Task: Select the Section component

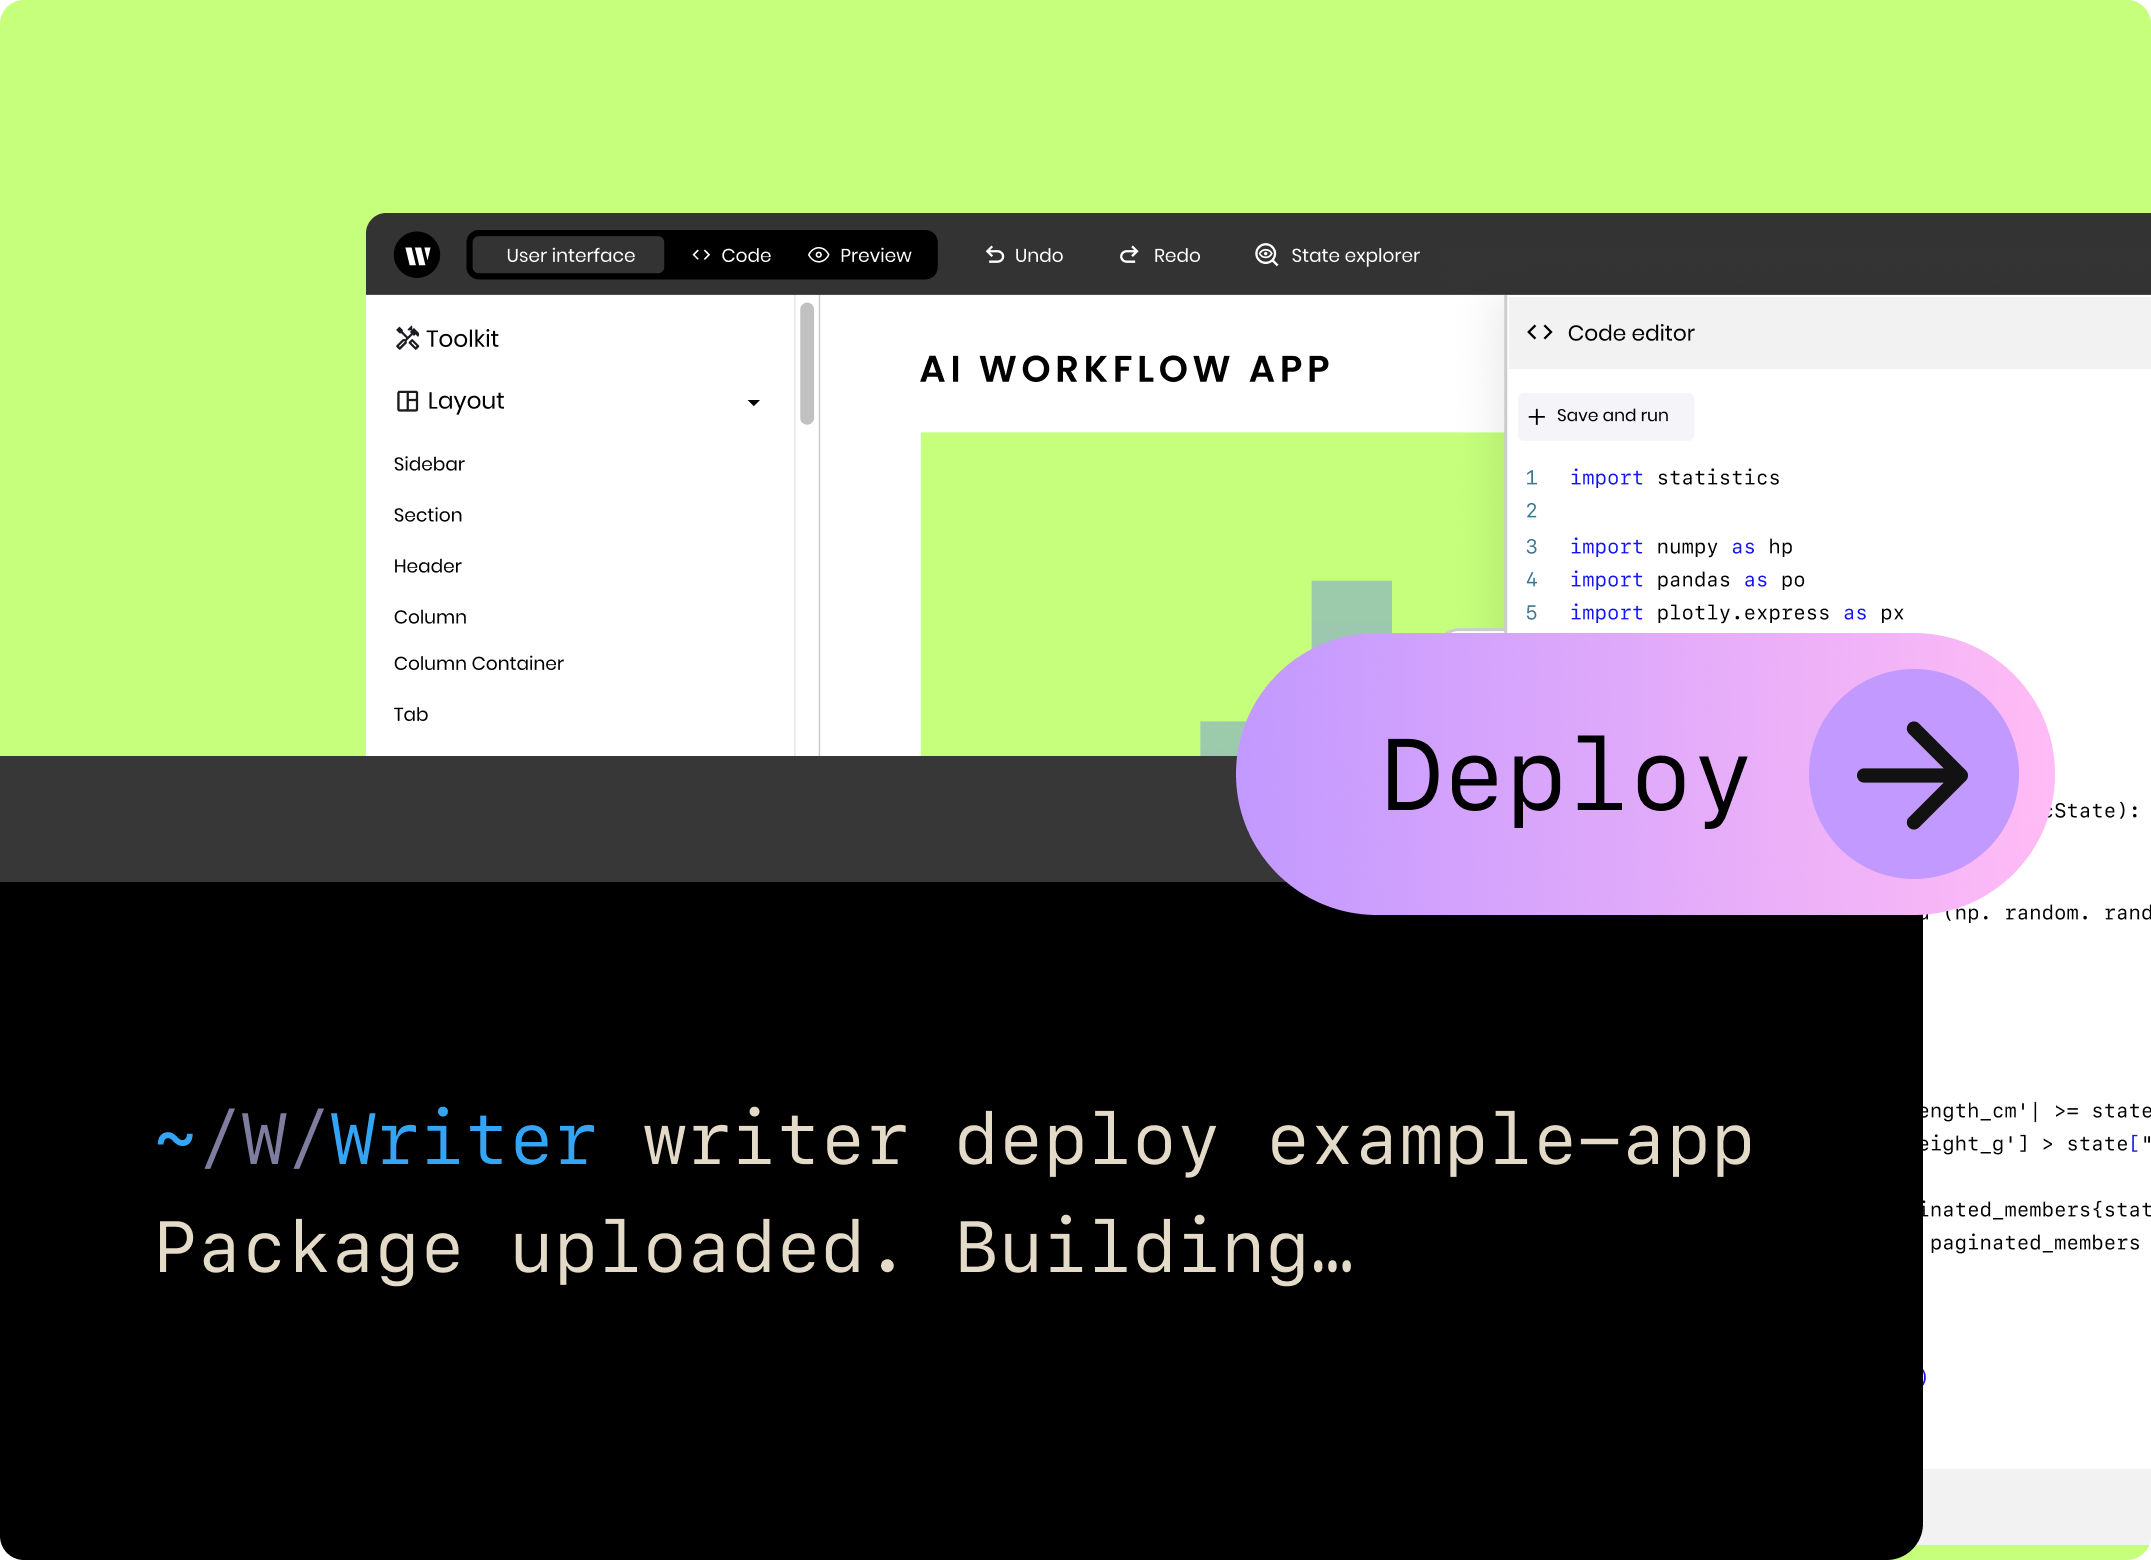Action: coord(428,515)
